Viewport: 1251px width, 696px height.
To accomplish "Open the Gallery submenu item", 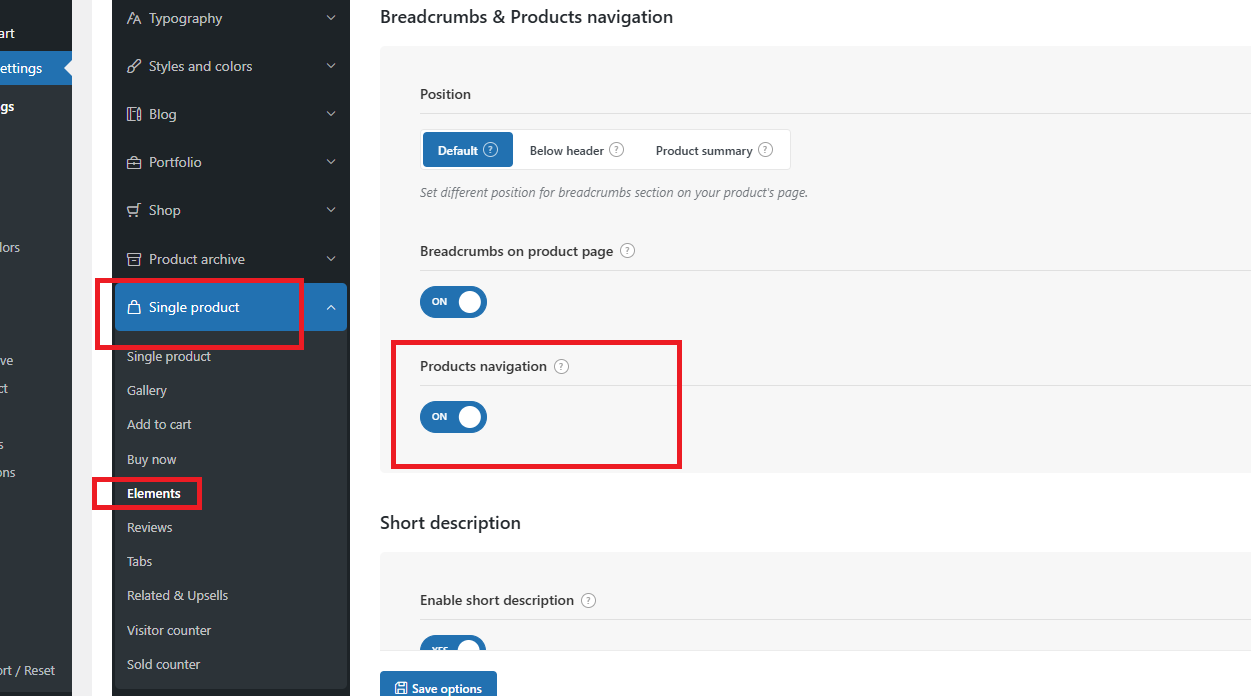I will point(147,390).
